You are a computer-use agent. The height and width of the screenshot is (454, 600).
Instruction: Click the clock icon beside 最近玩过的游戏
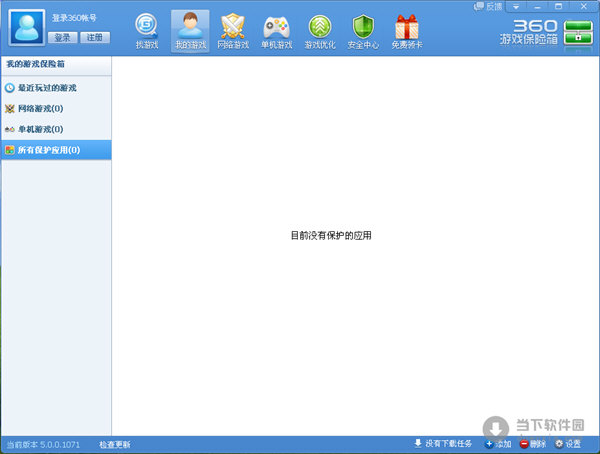10,88
